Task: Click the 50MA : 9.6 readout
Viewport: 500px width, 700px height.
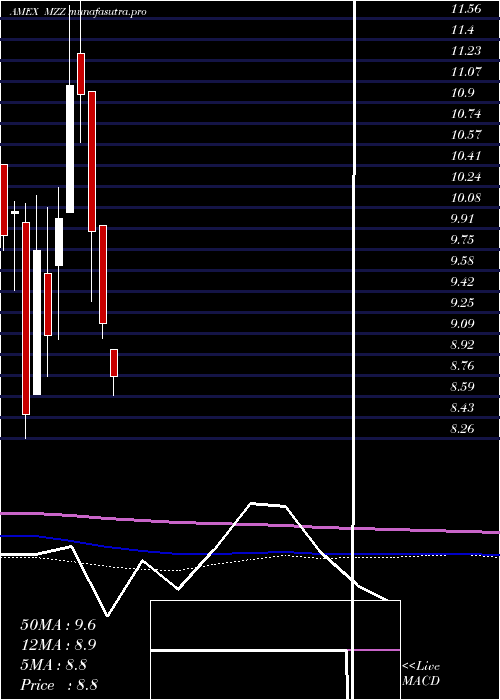Action: [x=58, y=625]
